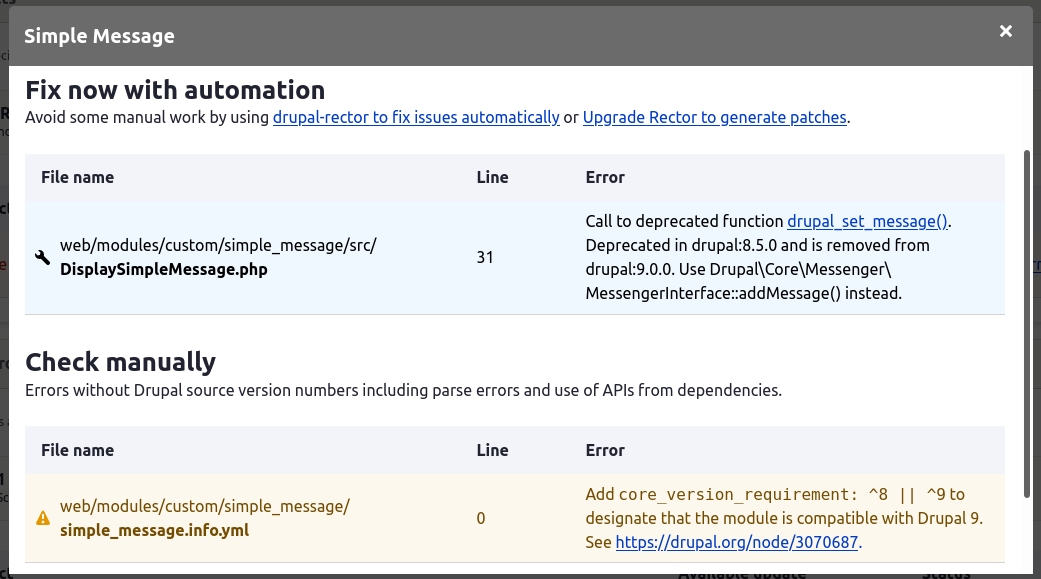Image resolution: width=1041 pixels, height=579 pixels.
Task: Follow the drupal_set_message() link
Action: click(867, 221)
